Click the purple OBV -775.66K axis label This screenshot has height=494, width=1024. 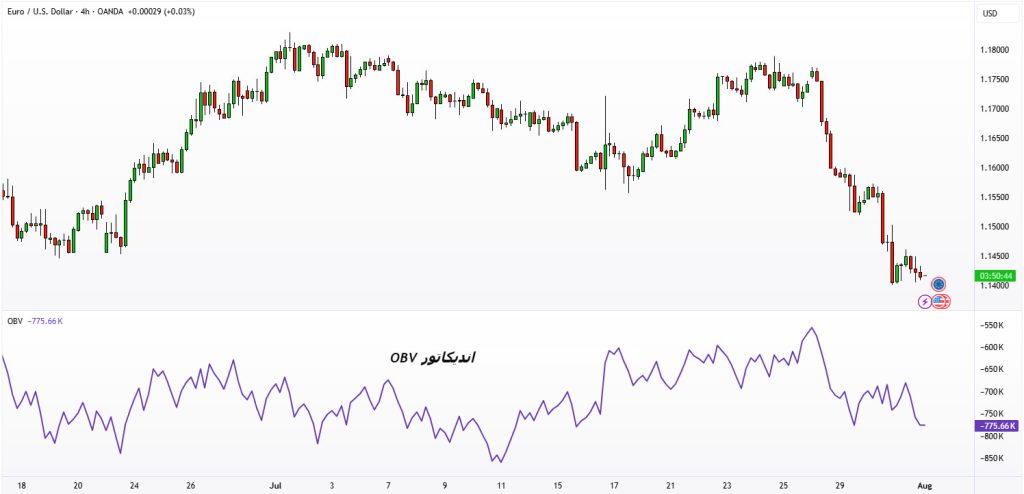pyautogui.click(x=995, y=426)
